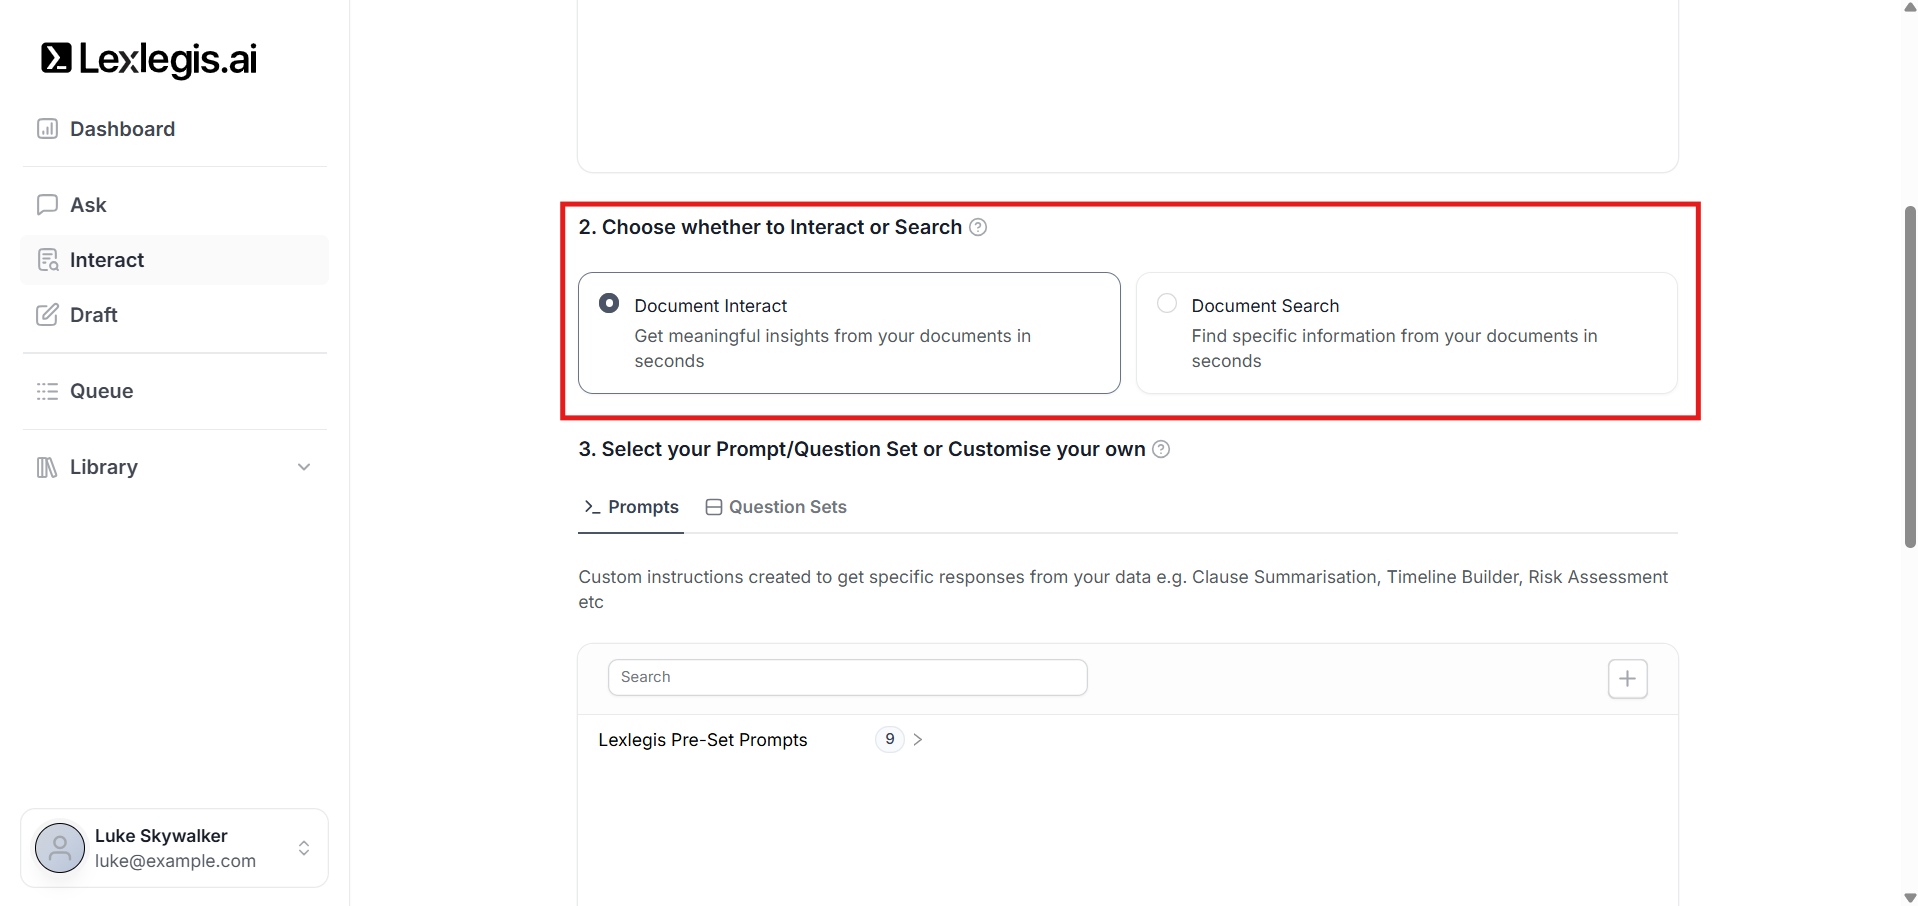Select the Document Interact radio button

[x=609, y=303]
